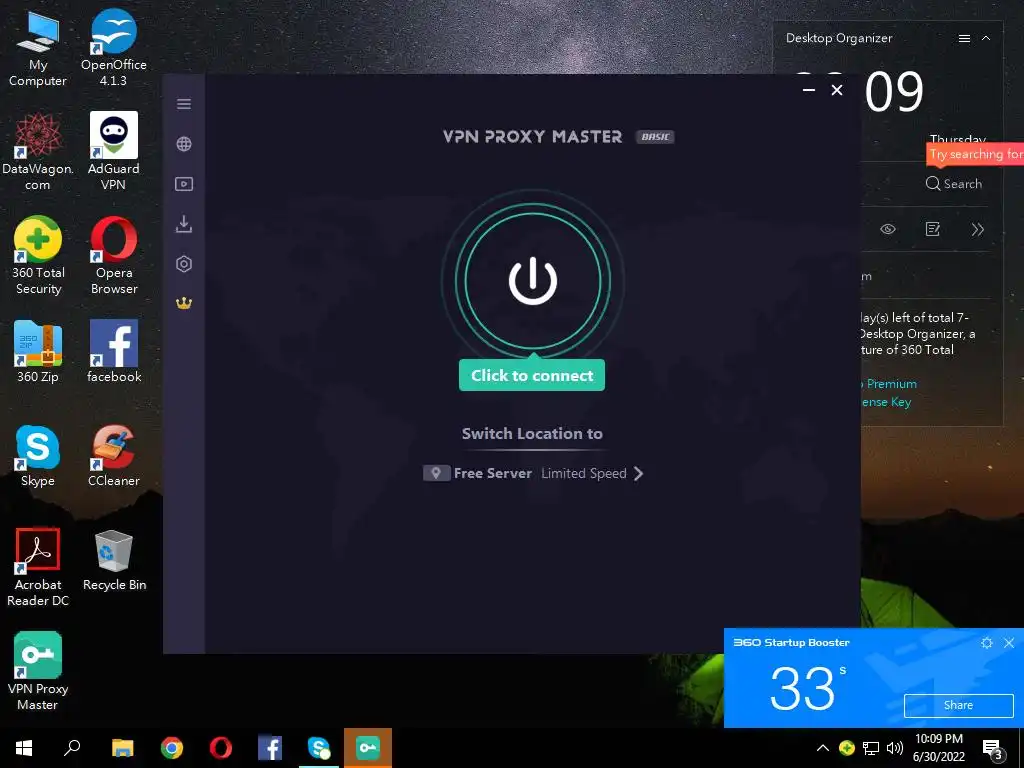Select the Acrobat Reader DC desktop icon
Viewport: 1024px width, 768px height.
tap(38, 568)
